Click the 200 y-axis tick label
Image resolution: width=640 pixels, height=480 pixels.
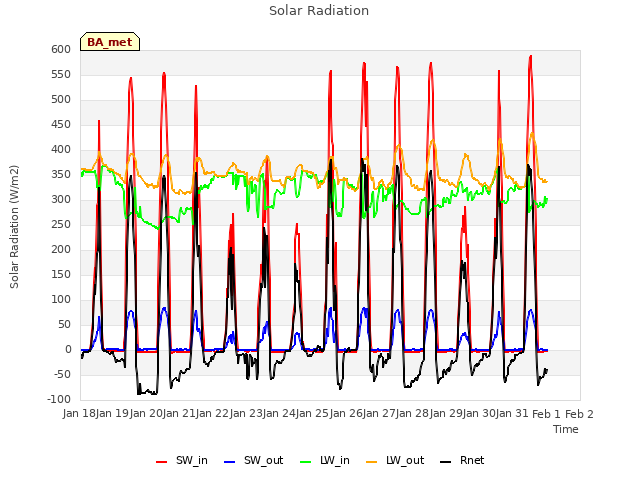(61, 250)
